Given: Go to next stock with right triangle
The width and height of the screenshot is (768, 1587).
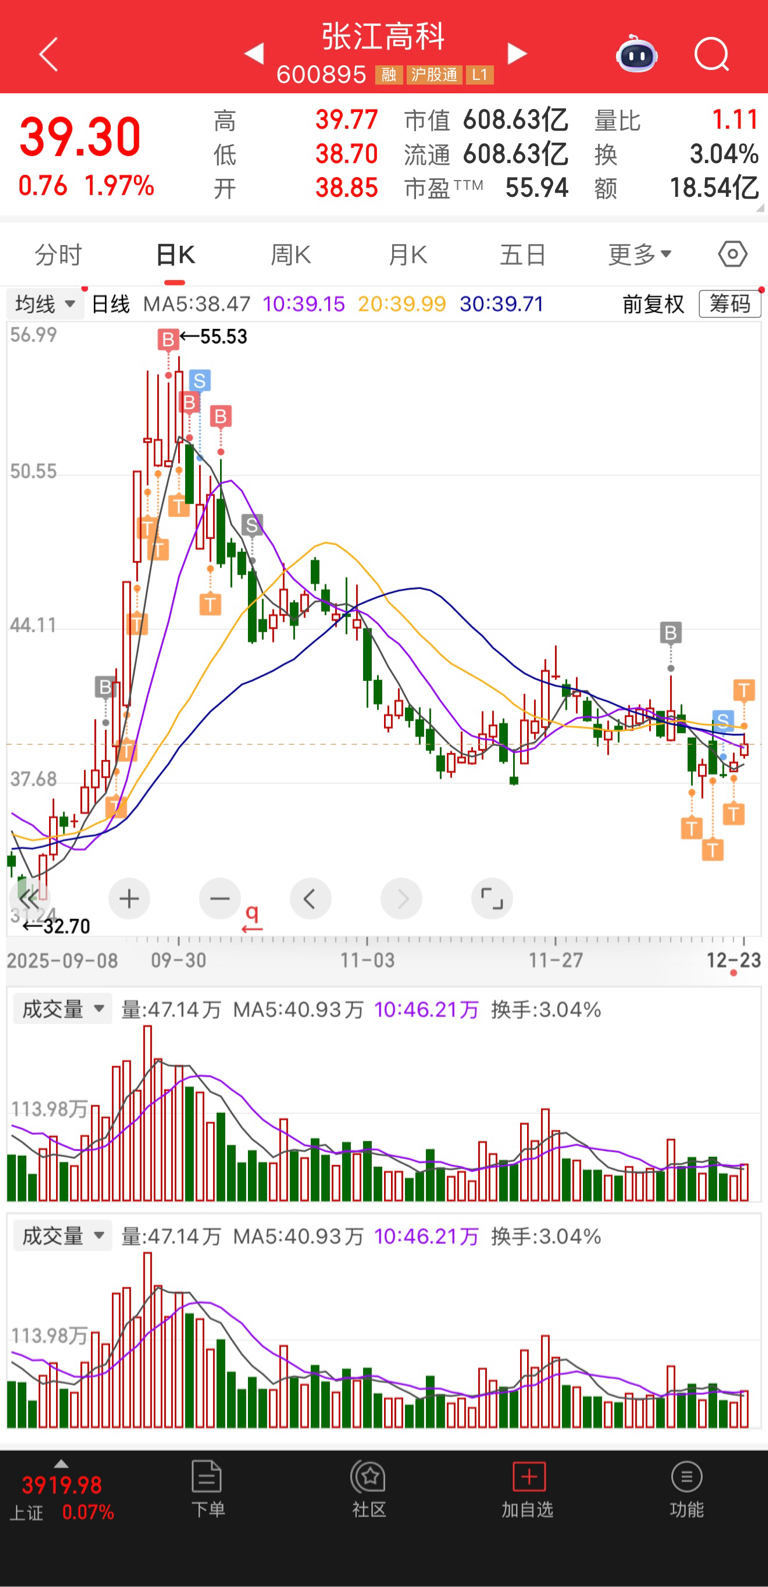Looking at the screenshot, I should click(x=517, y=53).
